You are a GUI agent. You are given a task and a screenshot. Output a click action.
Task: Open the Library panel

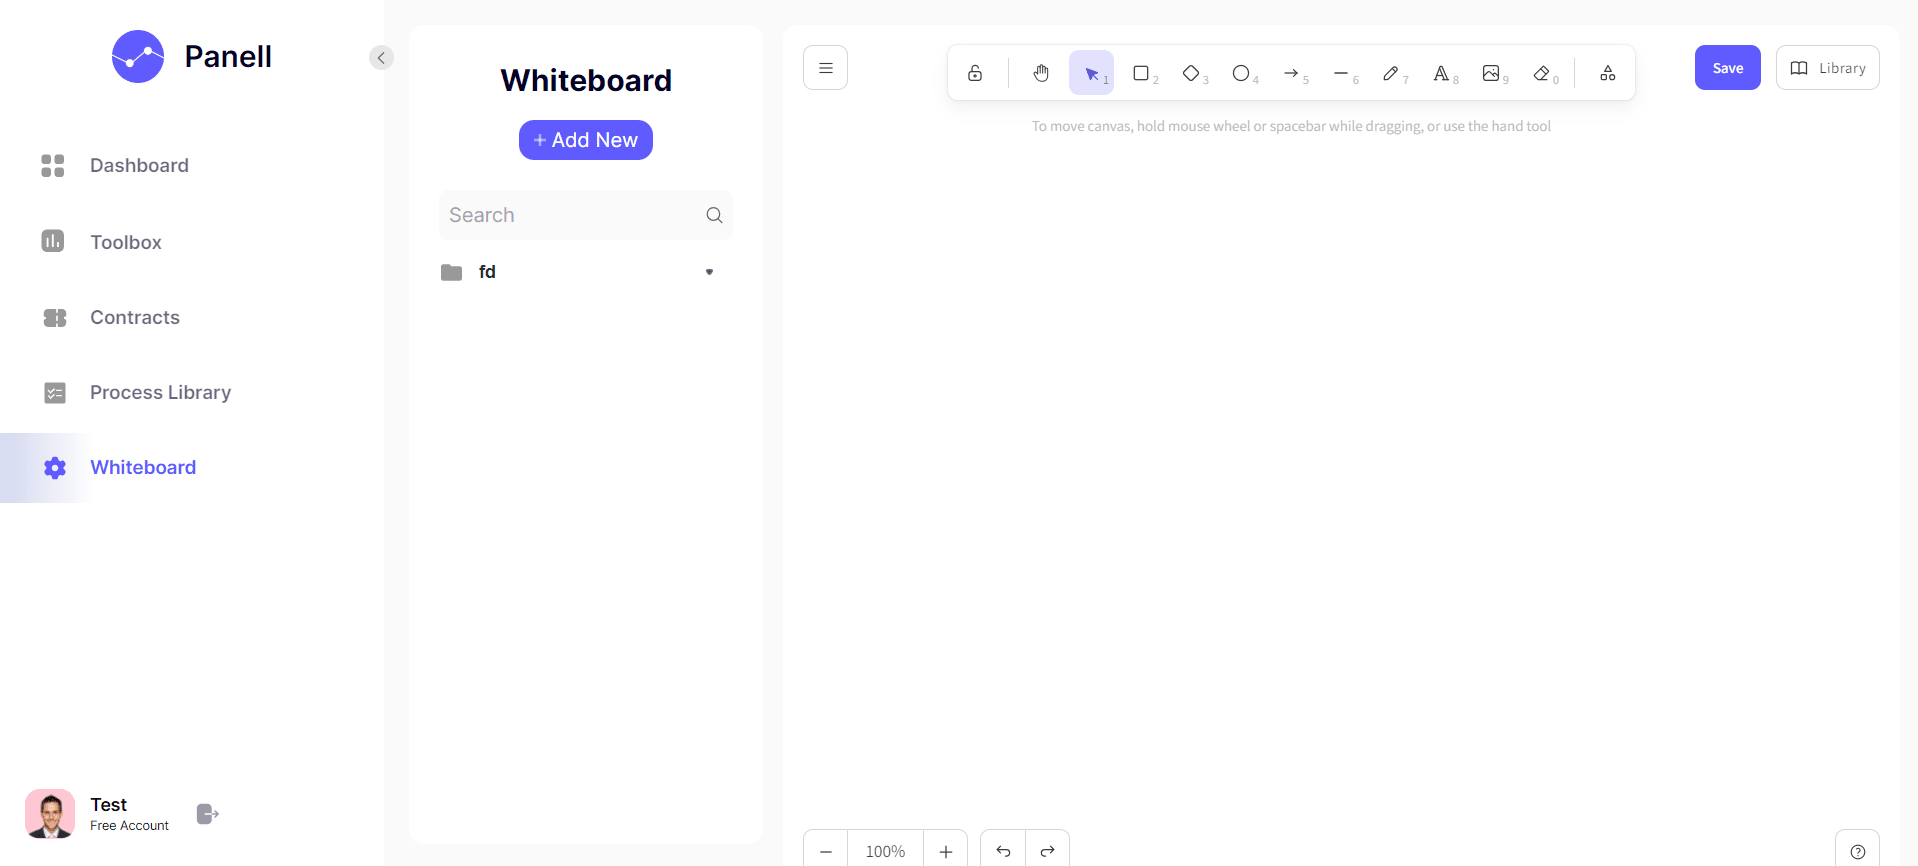[1827, 68]
